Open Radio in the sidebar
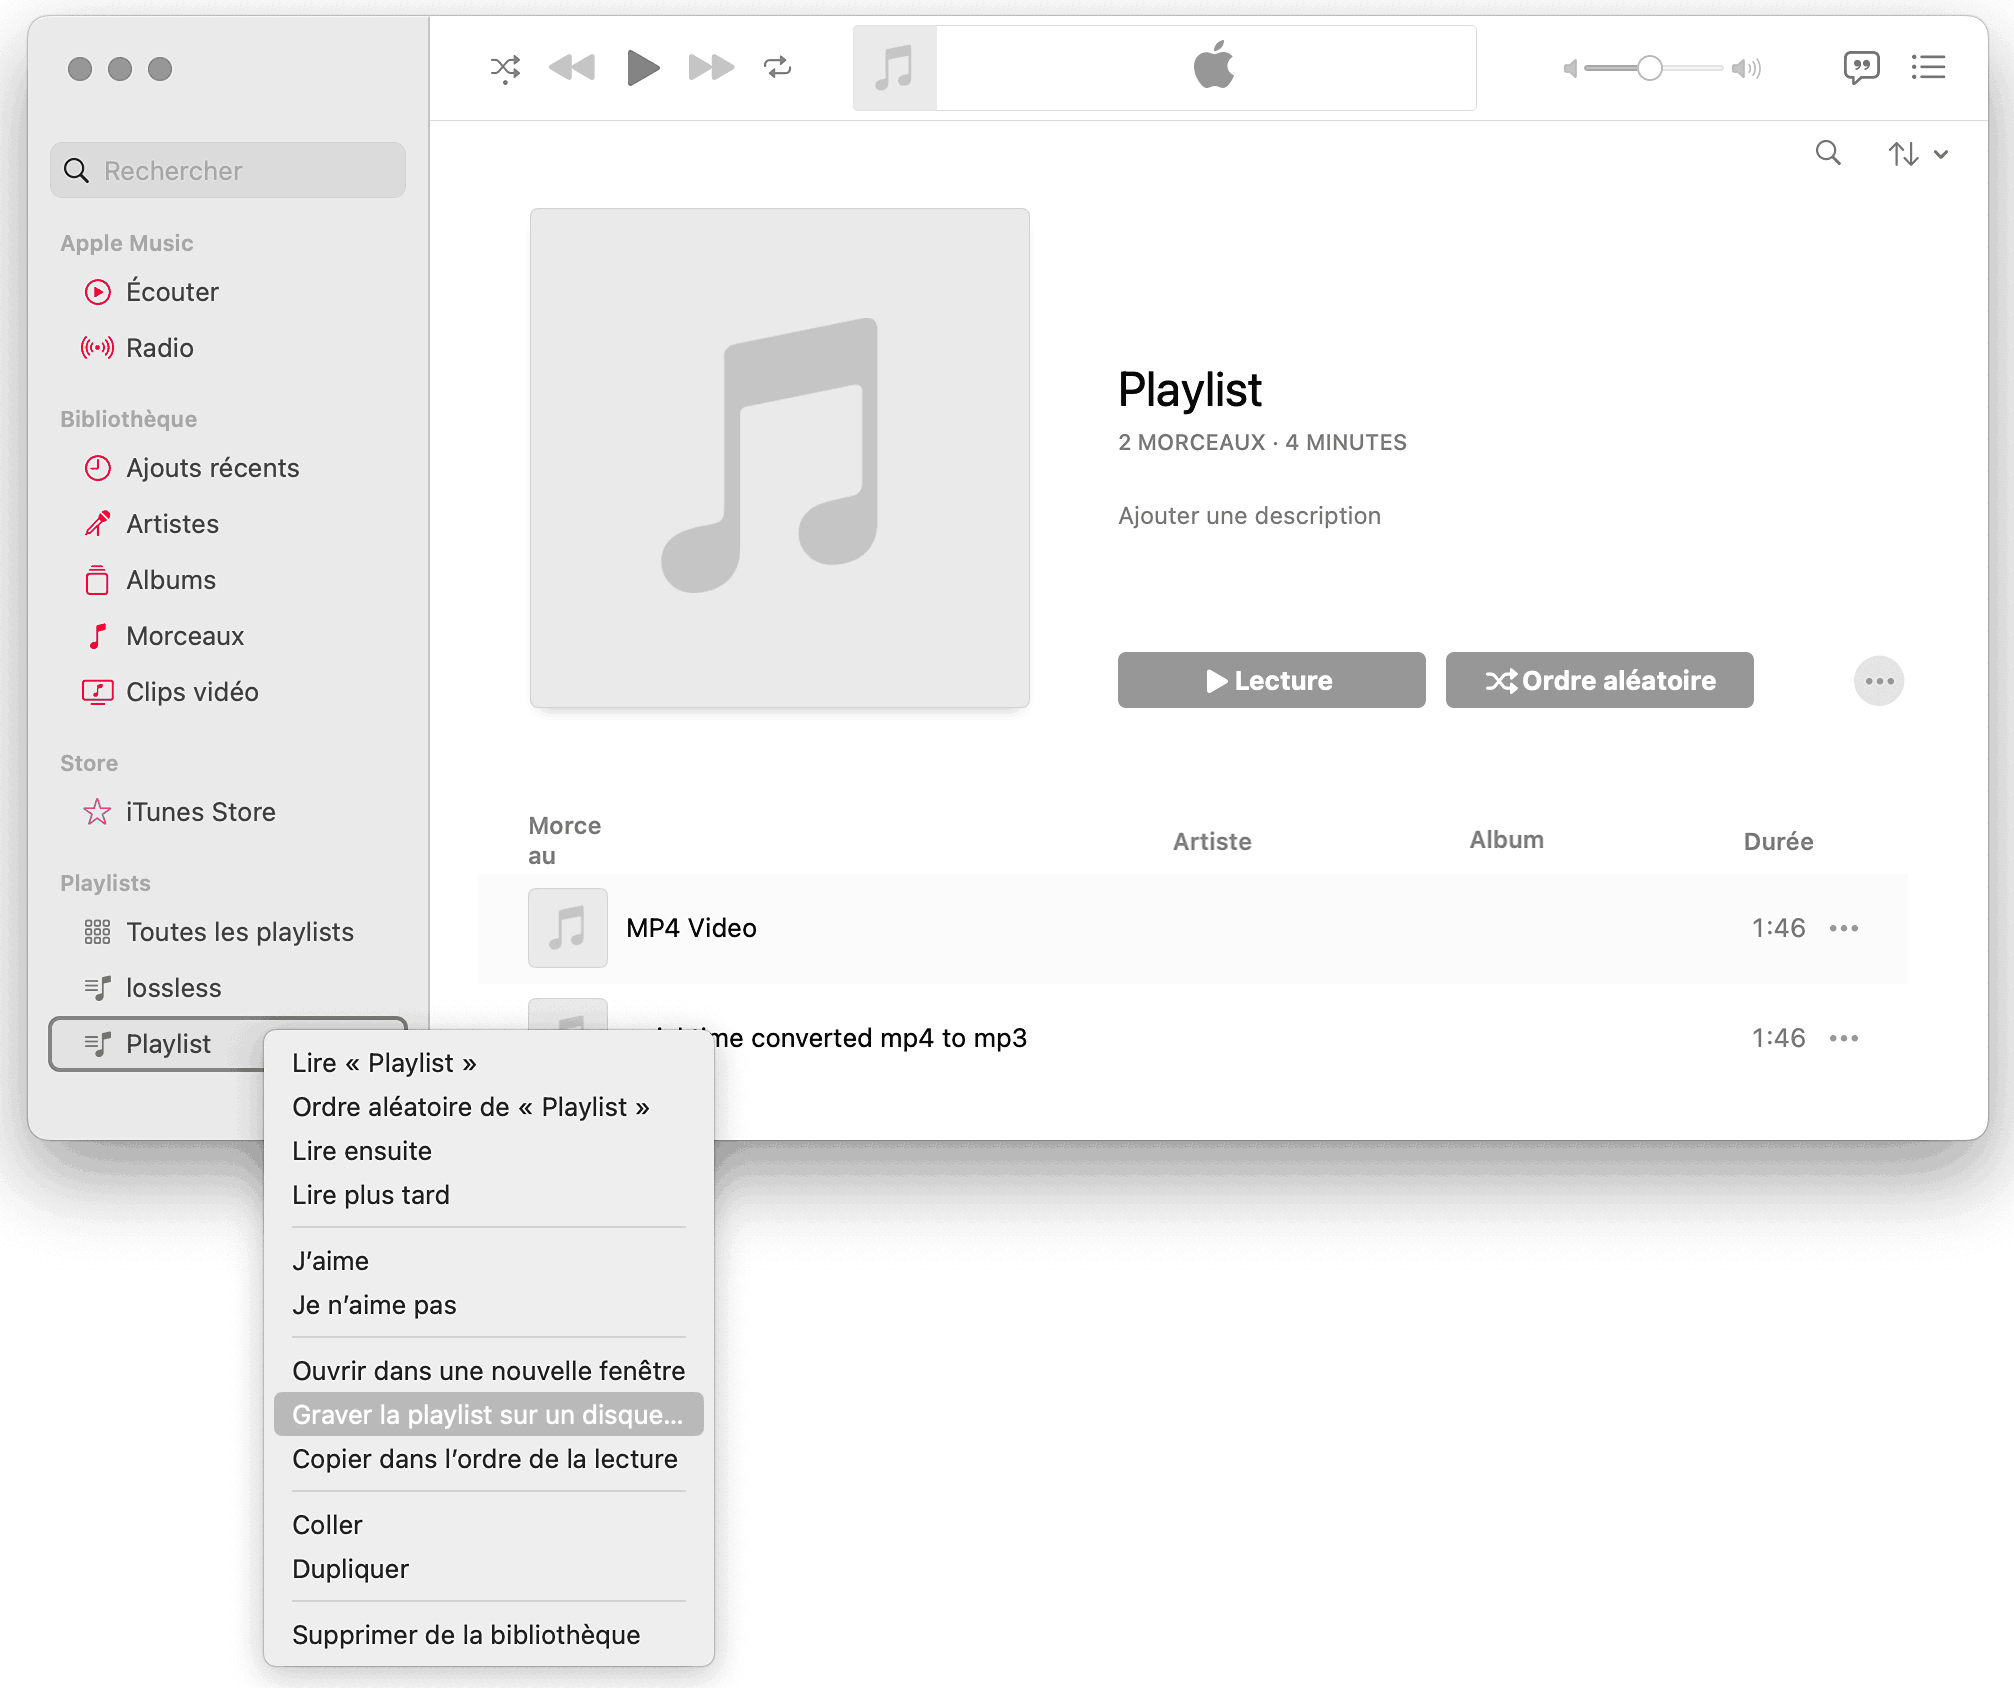Viewport: 2014px width, 1688px height. point(228,348)
